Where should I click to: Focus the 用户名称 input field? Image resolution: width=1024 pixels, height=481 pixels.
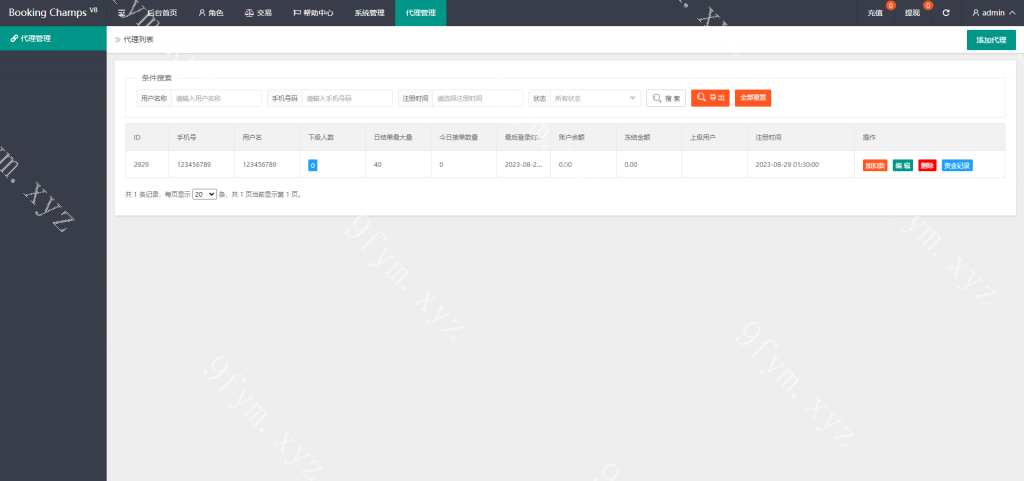coord(216,98)
